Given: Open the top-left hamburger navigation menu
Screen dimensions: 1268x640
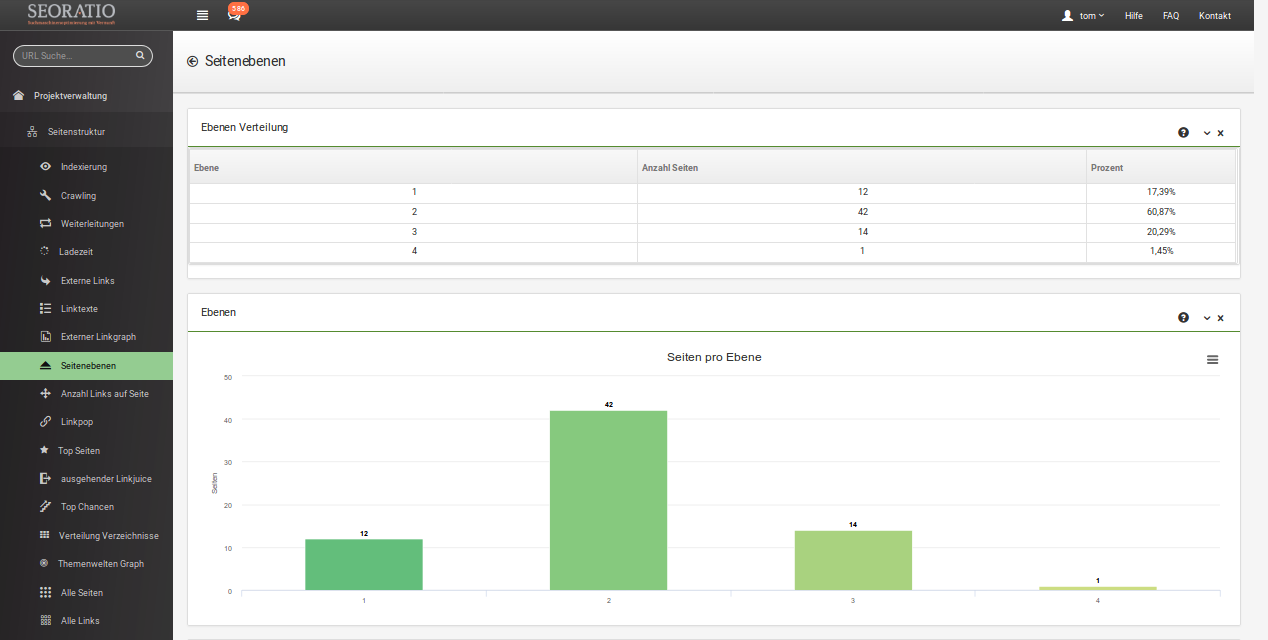Looking at the screenshot, I should [202, 15].
